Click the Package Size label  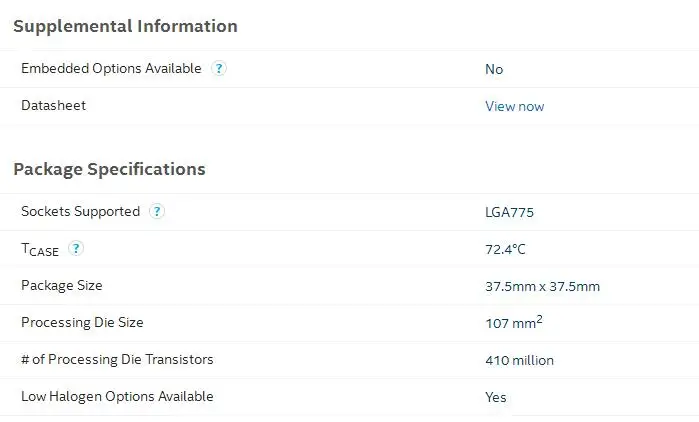pyautogui.click(x=62, y=286)
